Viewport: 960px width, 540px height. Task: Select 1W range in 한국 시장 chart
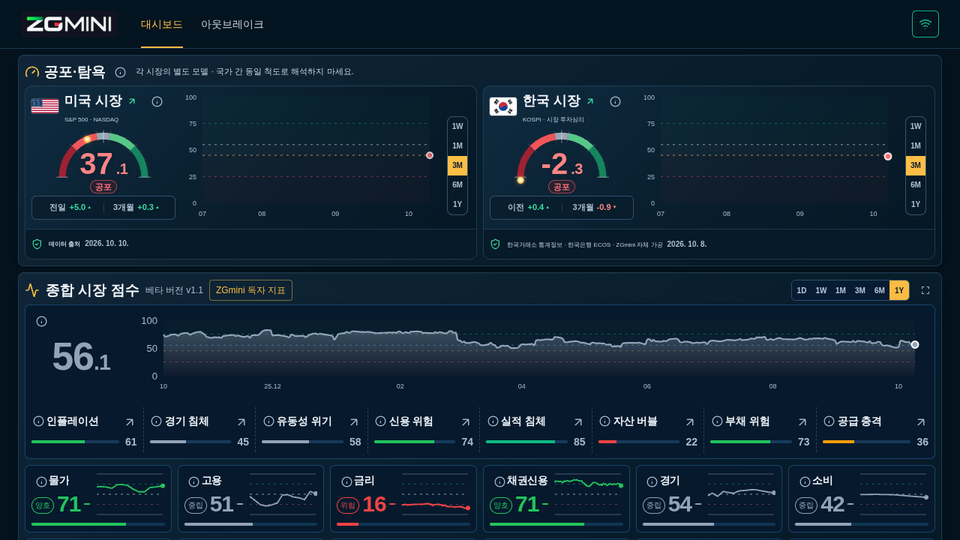[x=915, y=126]
